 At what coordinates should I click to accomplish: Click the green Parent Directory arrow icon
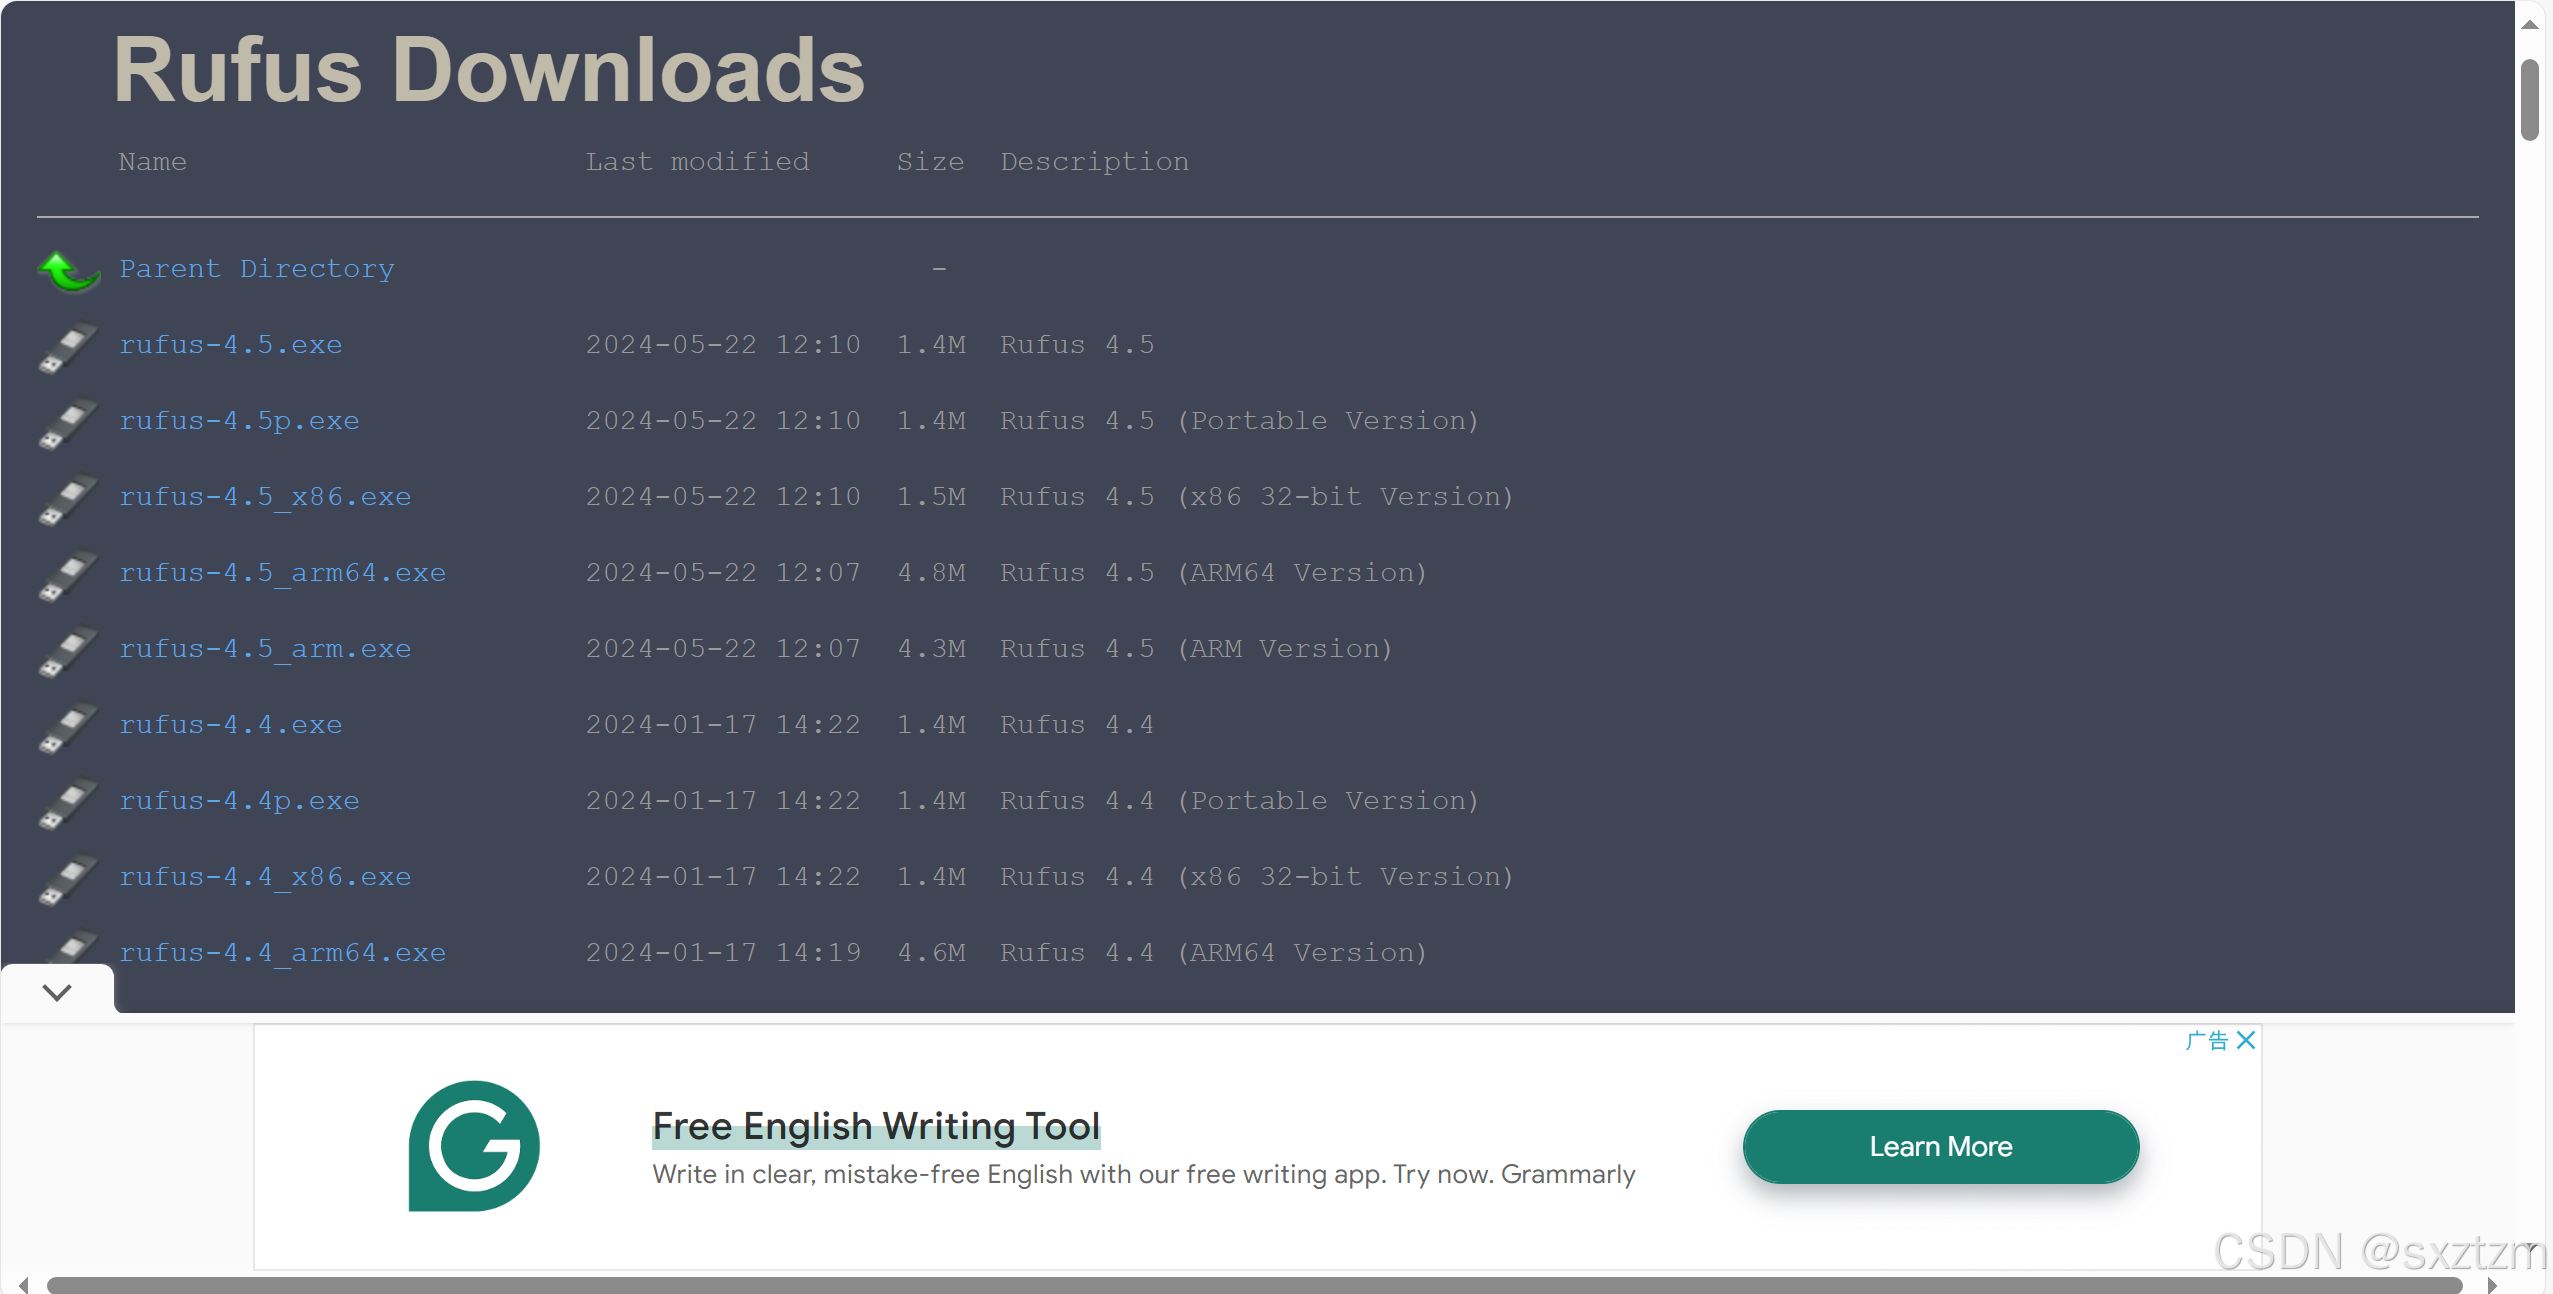point(69,271)
